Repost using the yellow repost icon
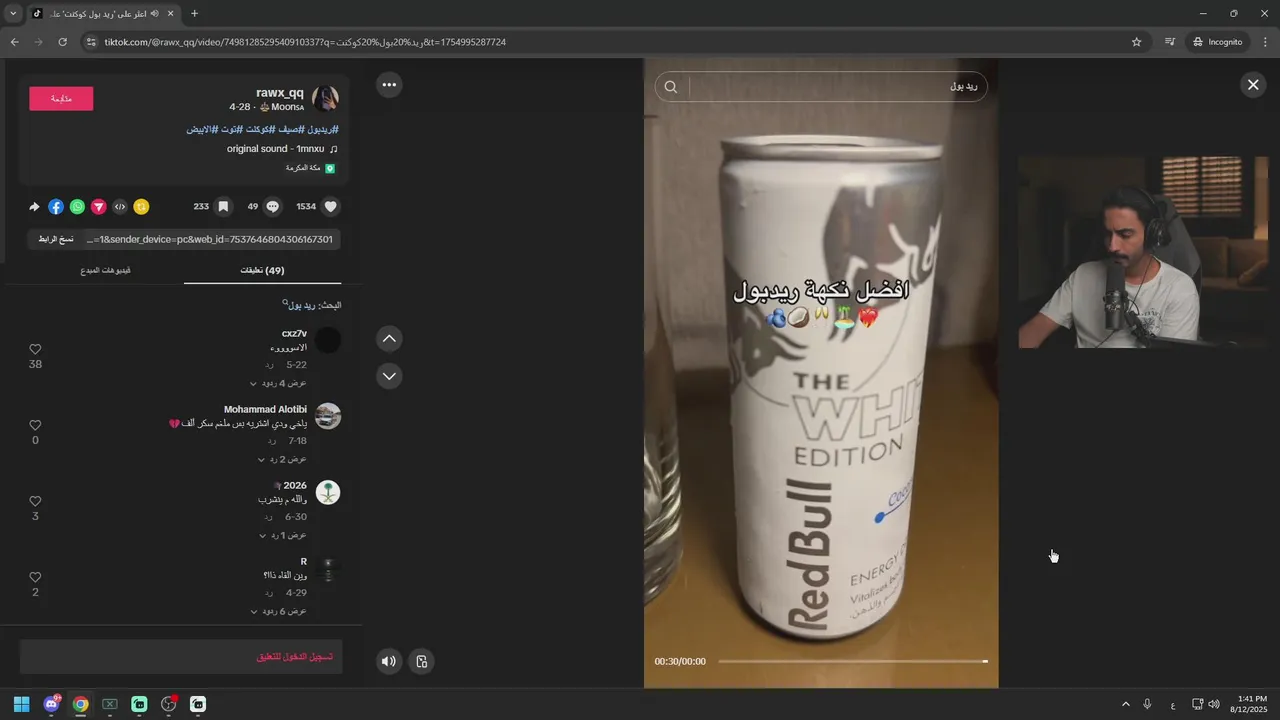Image resolution: width=1280 pixels, height=720 pixels. 141,207
